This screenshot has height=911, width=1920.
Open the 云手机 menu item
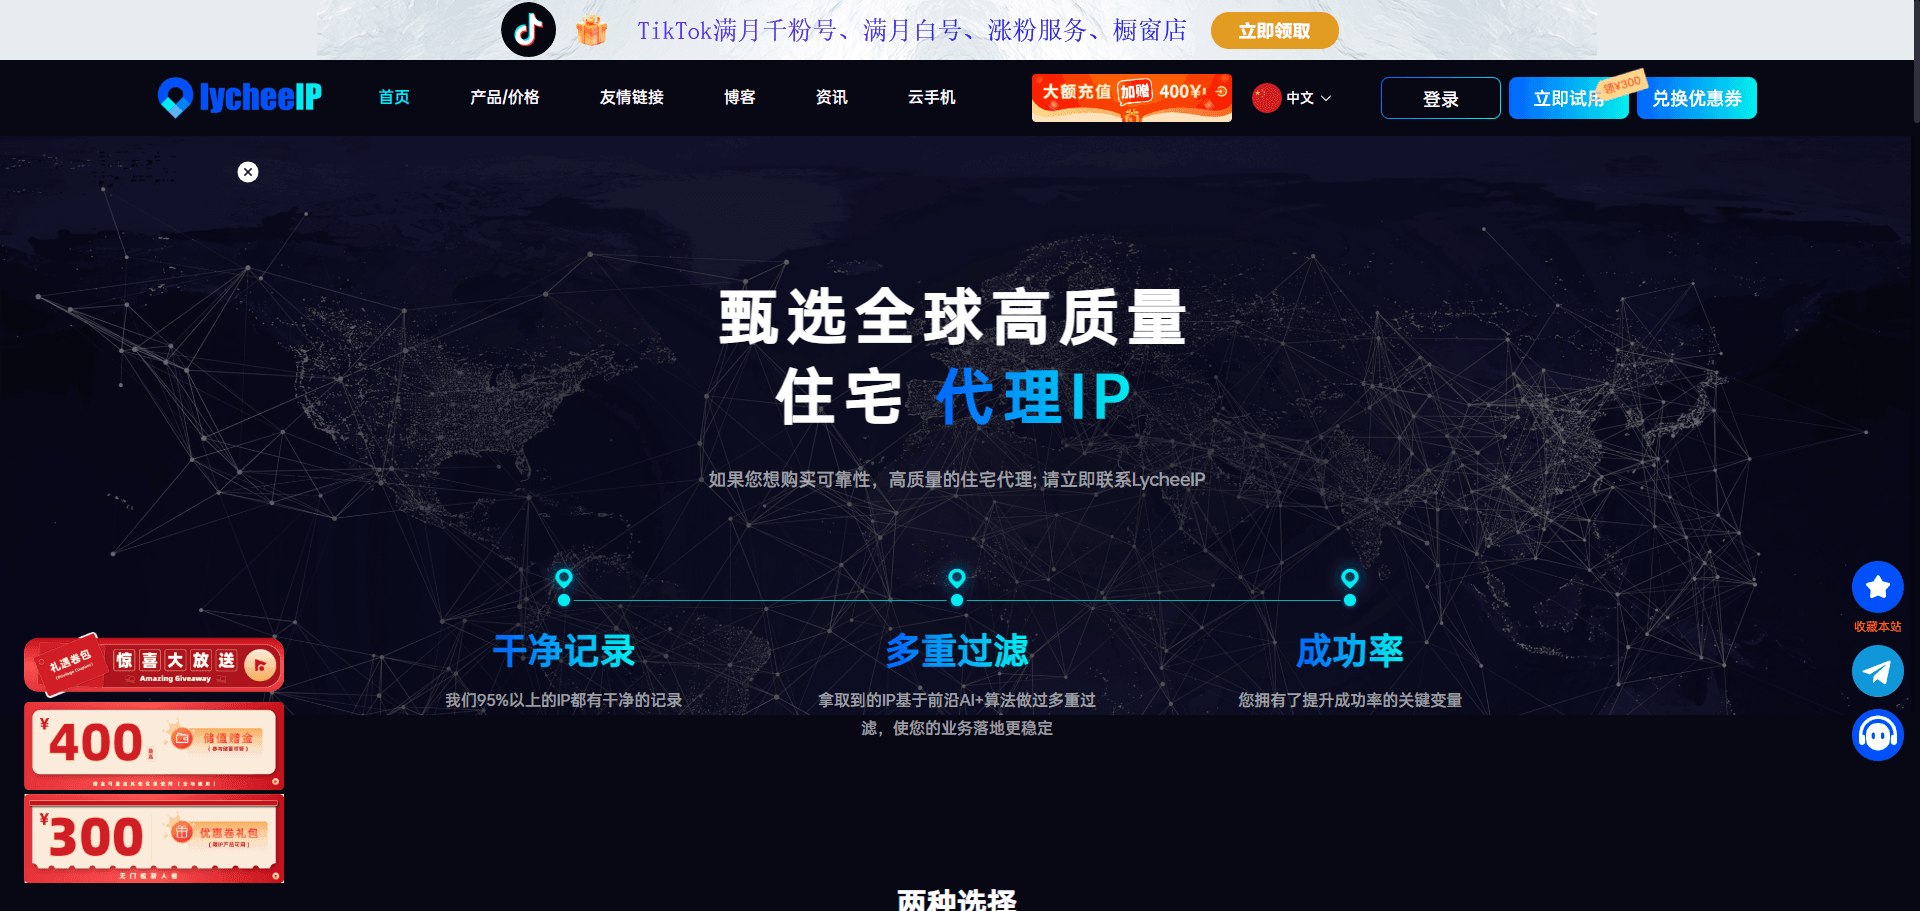click(931, 97)
